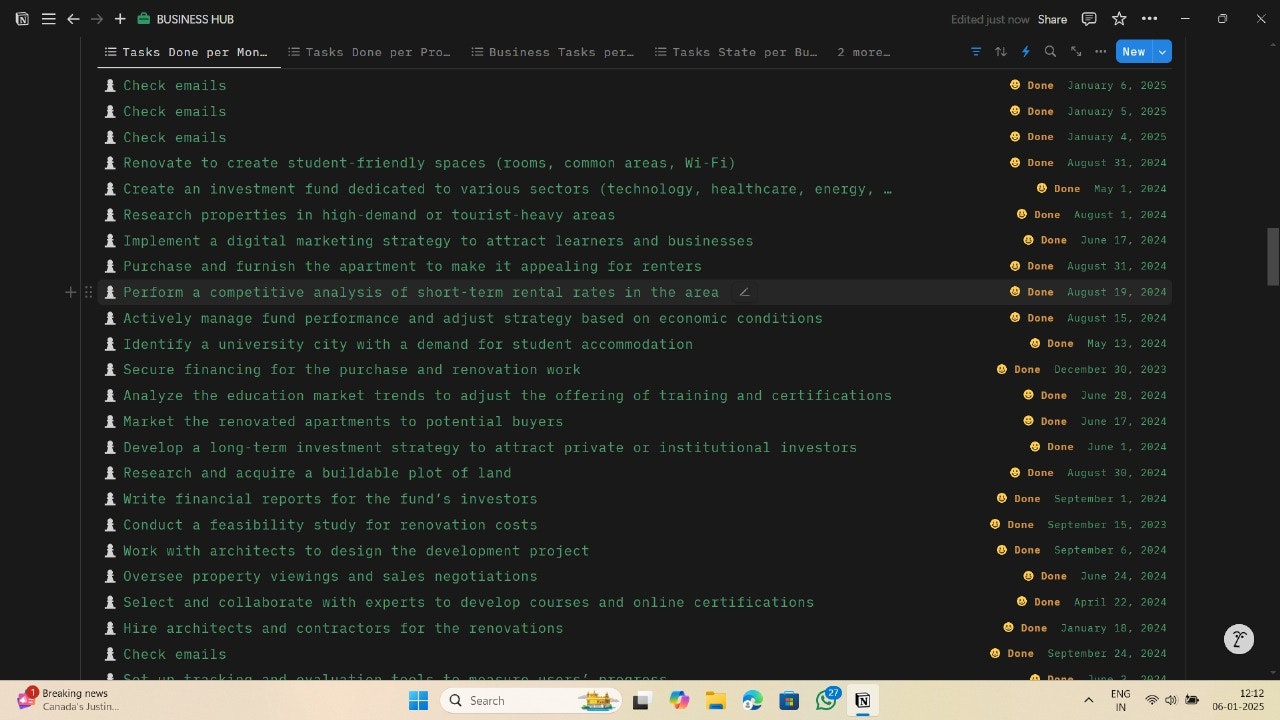Open the Windows Start menu

[418, 700]
